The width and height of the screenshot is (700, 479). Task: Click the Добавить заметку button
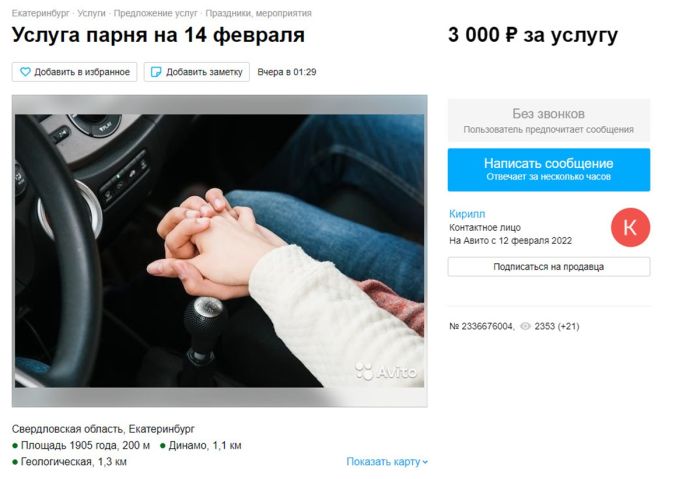point(196,72)
